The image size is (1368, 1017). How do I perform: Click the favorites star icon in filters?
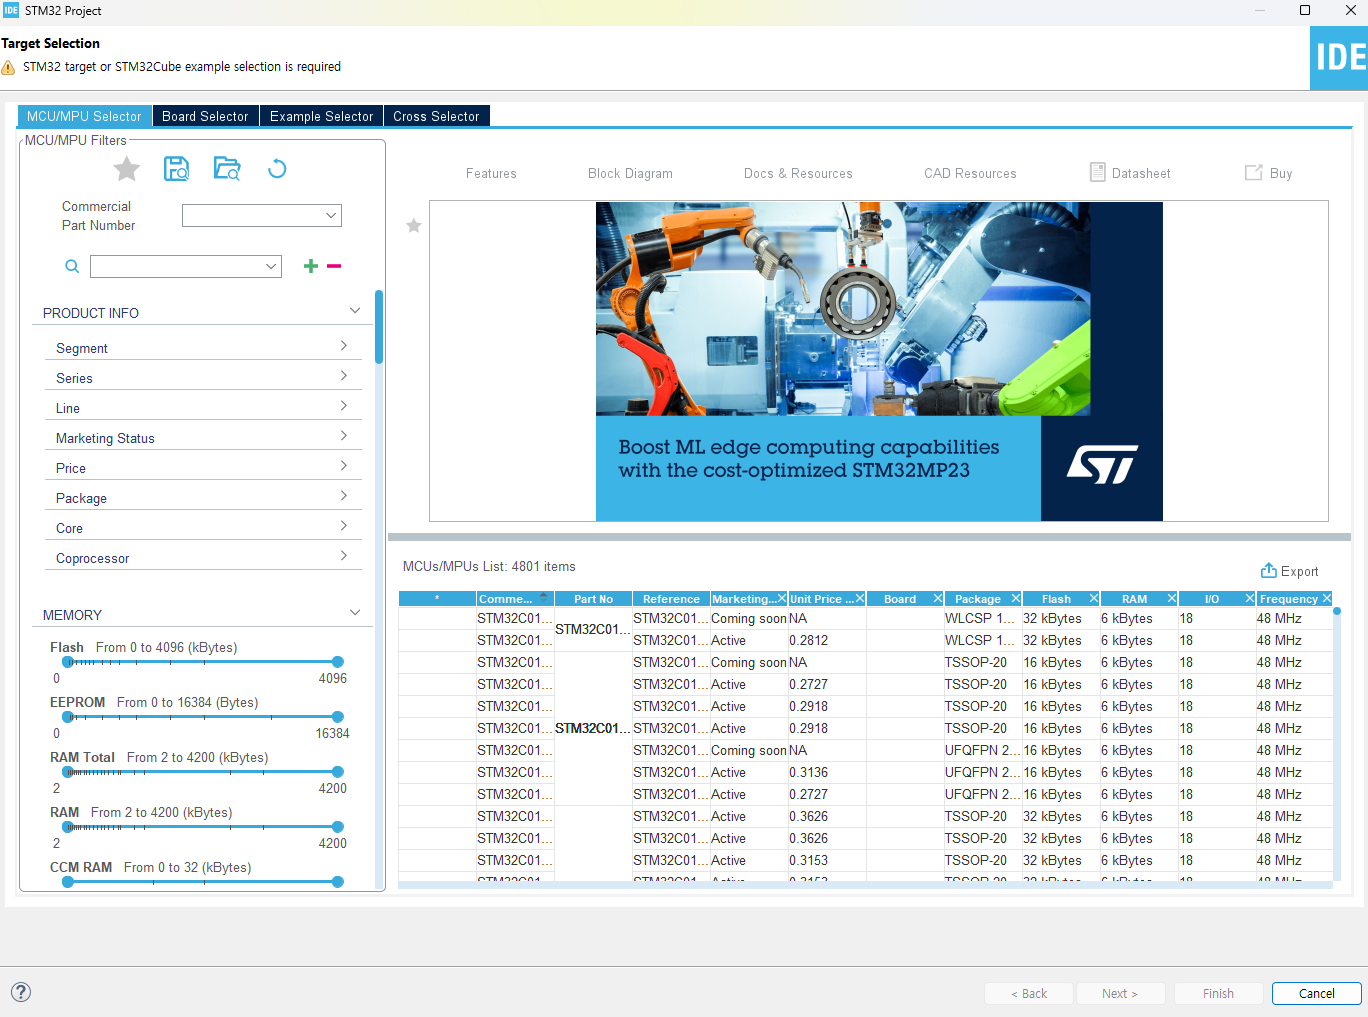pos(127,169)
